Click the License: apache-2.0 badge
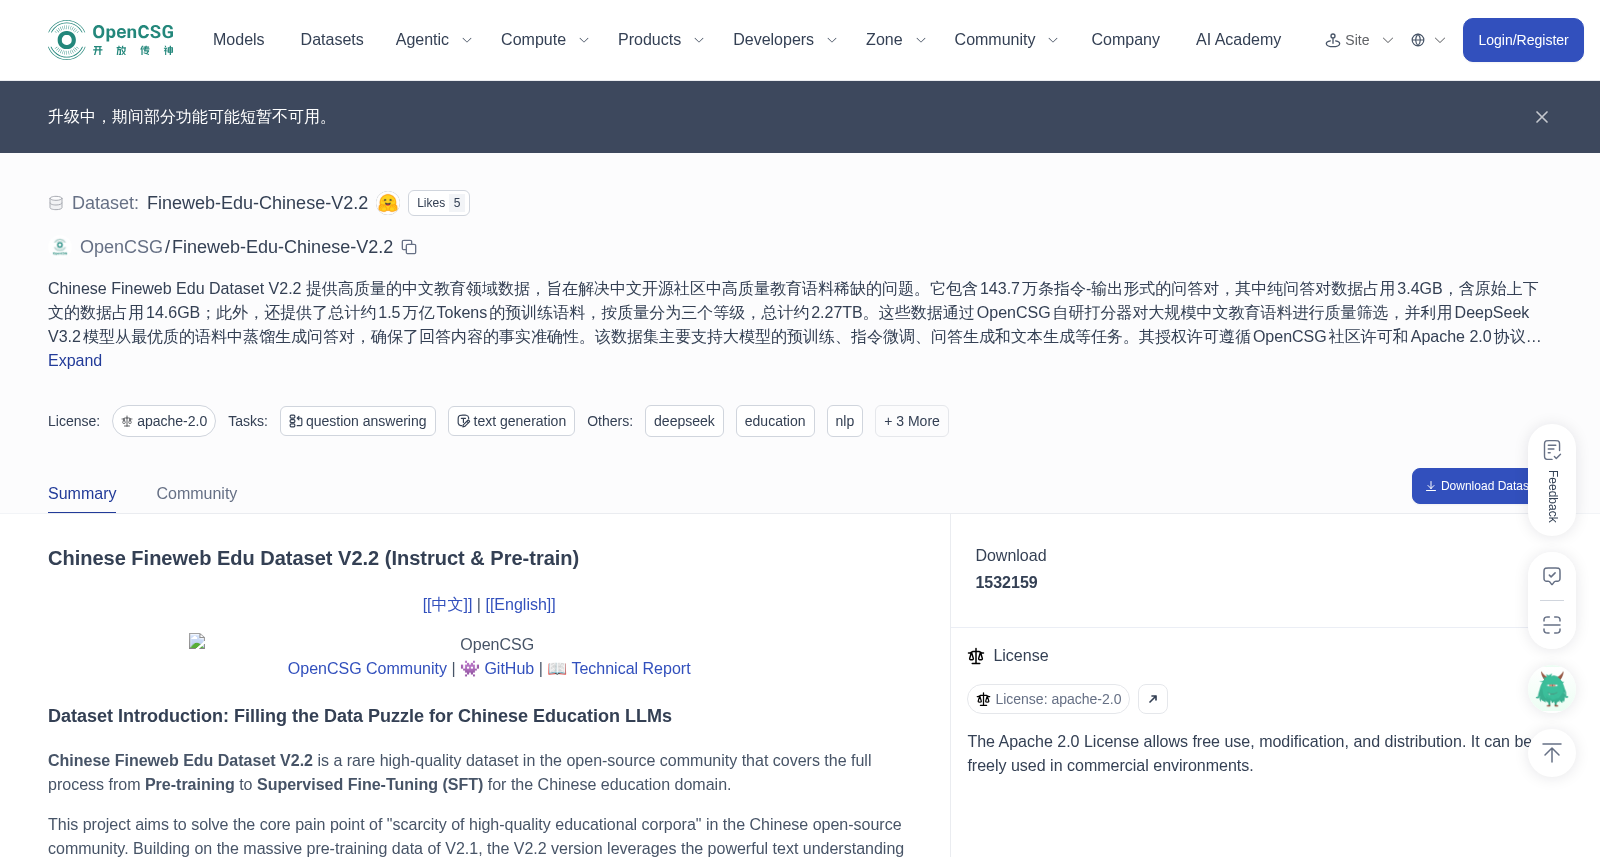 pyautogui.click(x=1049, y=699)
